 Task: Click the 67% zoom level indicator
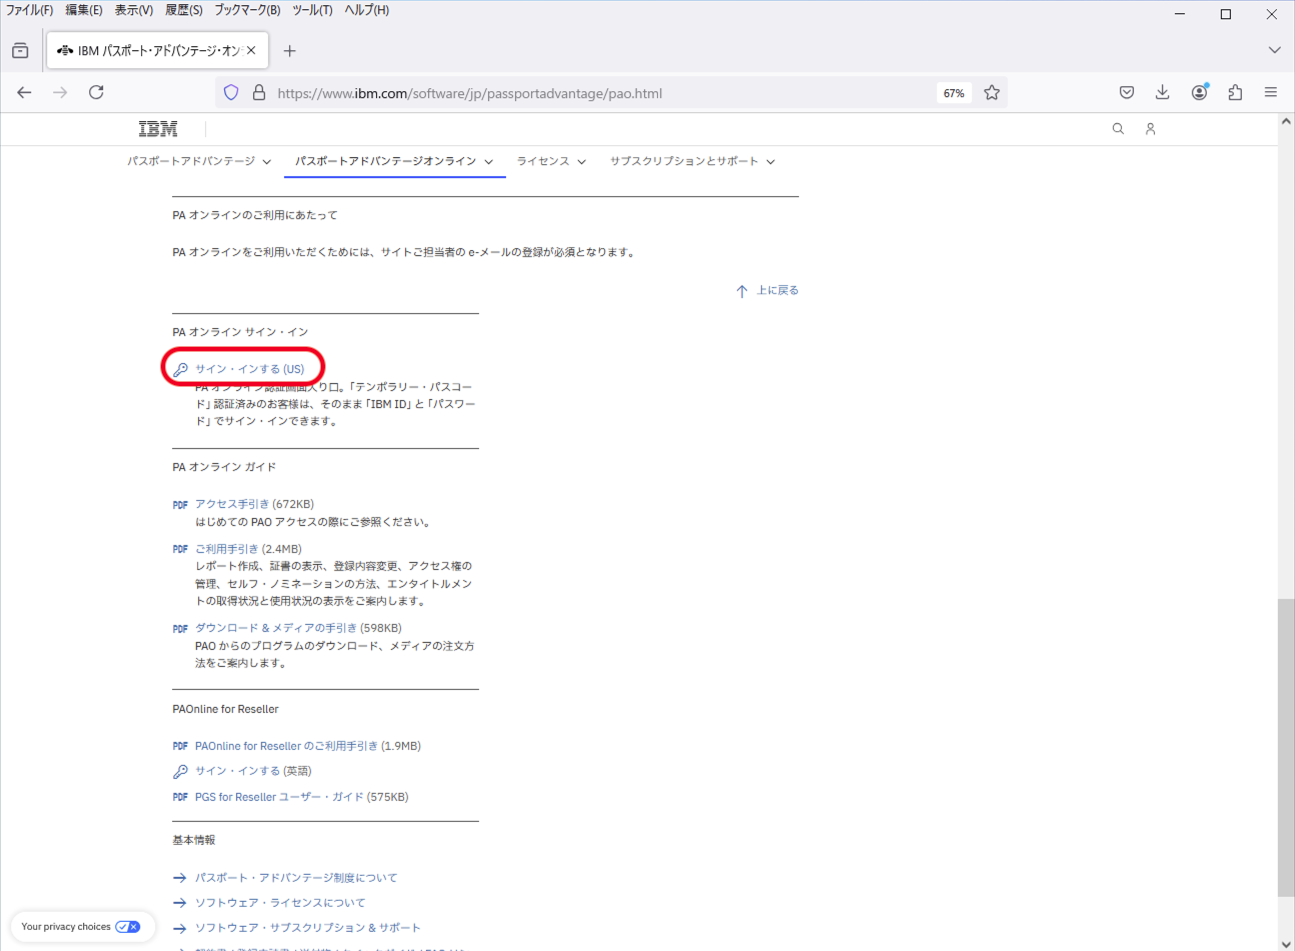coord(954,93)
